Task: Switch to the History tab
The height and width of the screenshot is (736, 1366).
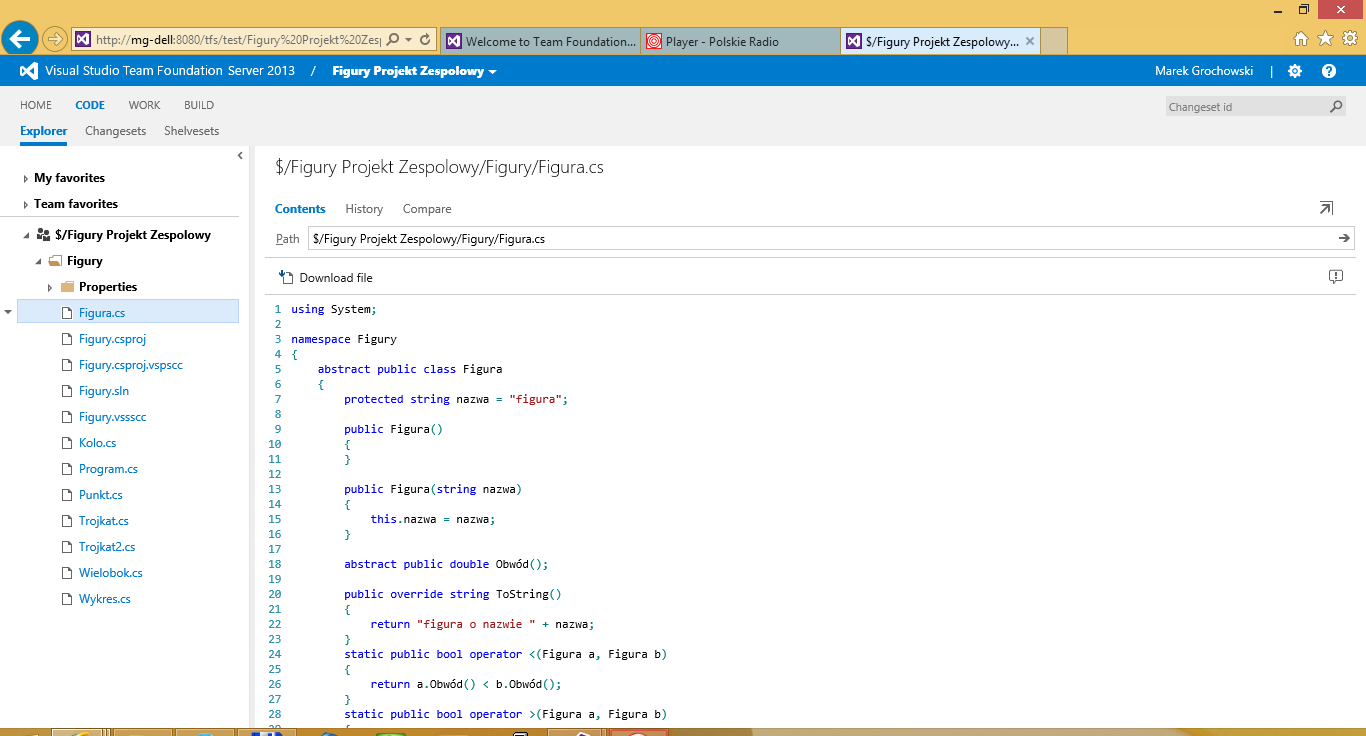Action: 364,209
